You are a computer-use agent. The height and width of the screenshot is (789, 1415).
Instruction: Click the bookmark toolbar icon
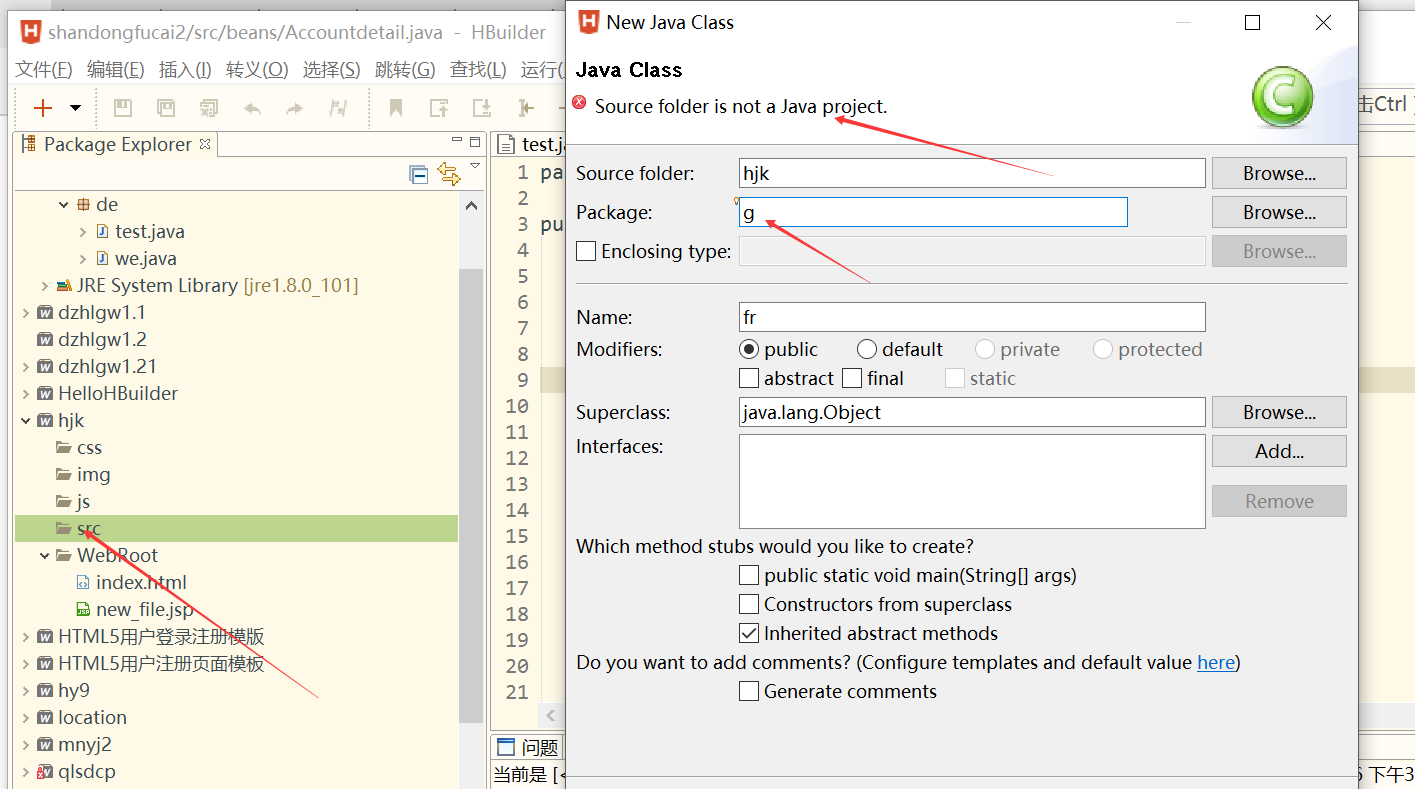[x=396, y=108]
